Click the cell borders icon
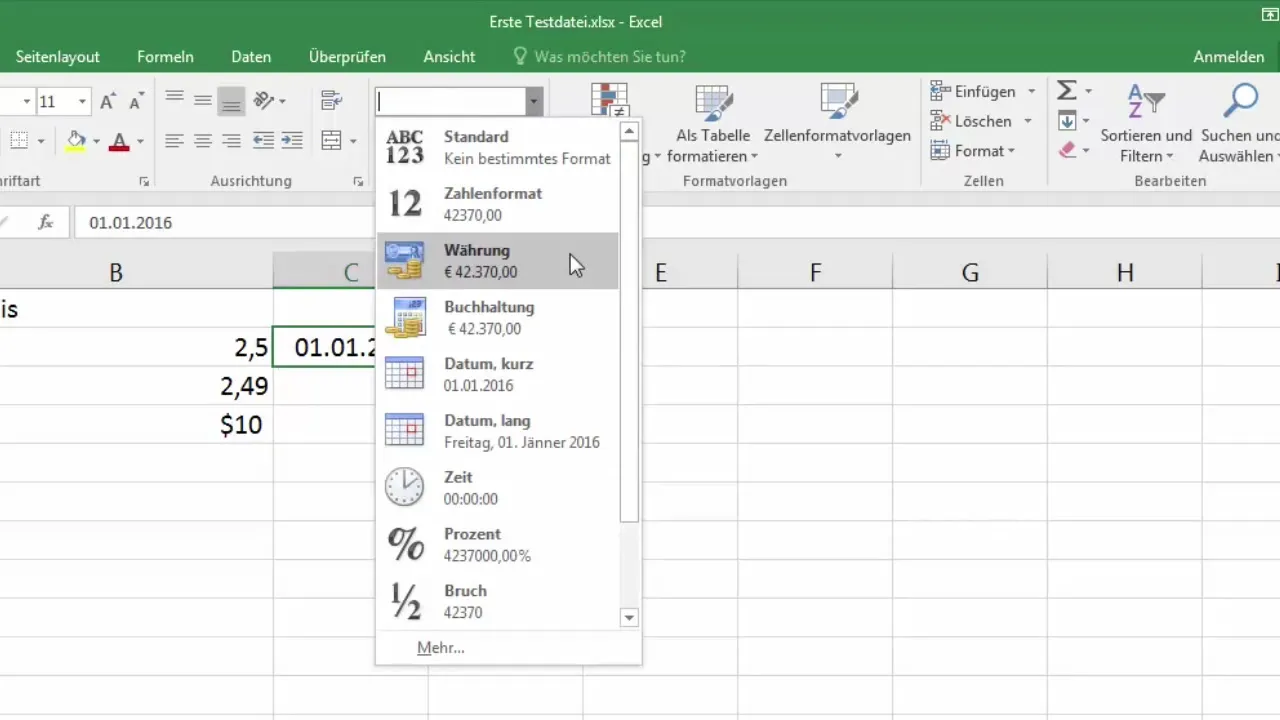The width and height of the screenshot is (1280, 720). [20, 141]
